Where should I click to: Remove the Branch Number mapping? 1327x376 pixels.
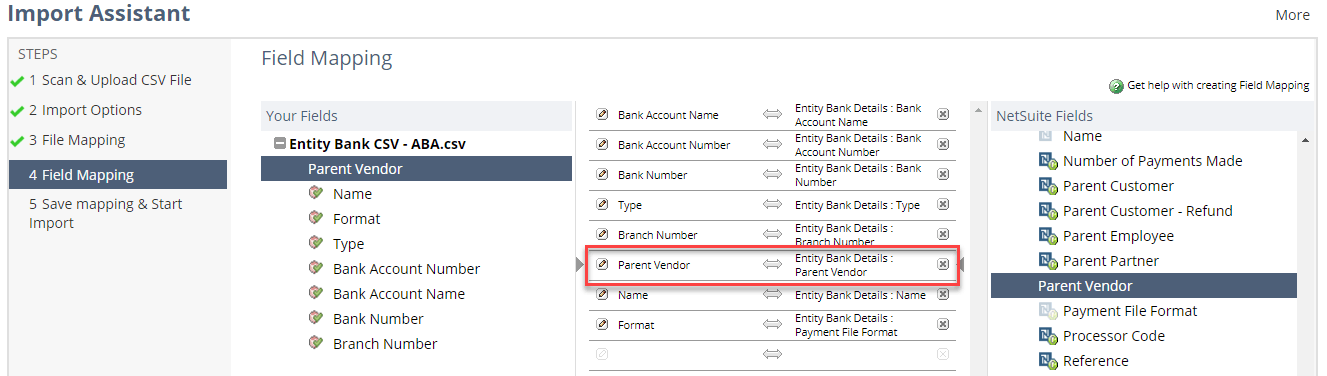[943, 235]
